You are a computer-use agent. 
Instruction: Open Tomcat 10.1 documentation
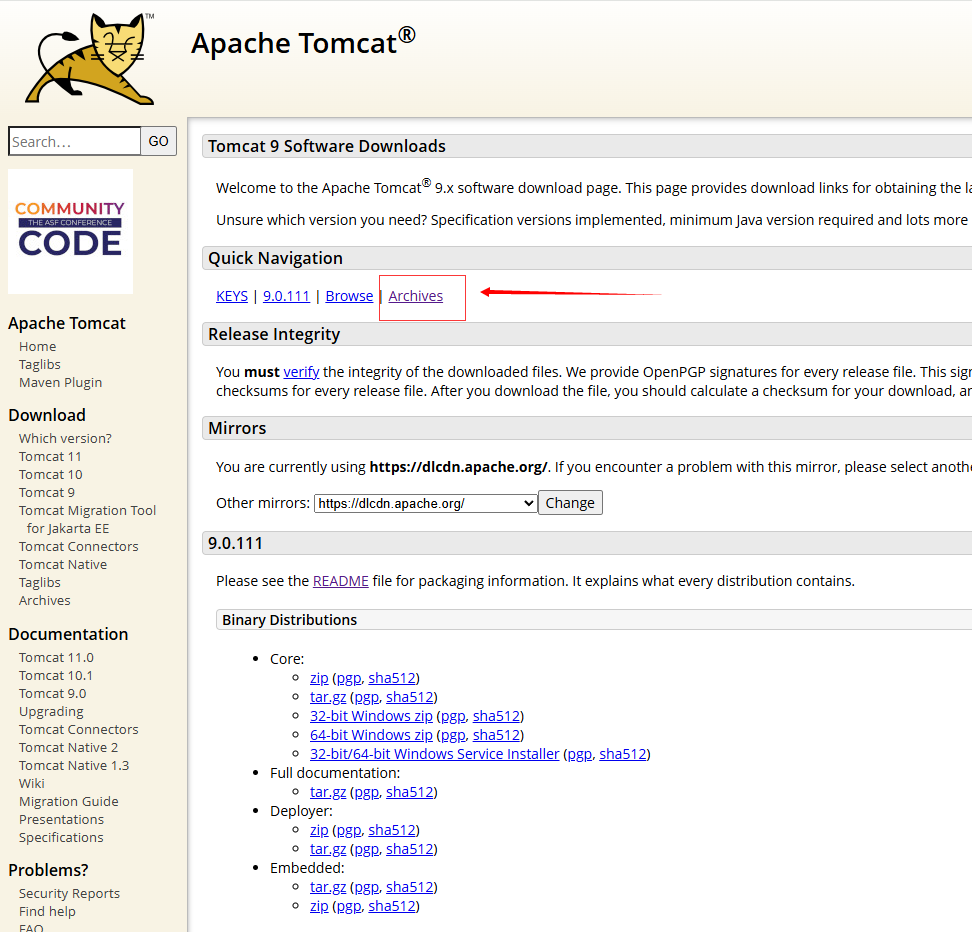pos(56,675)
